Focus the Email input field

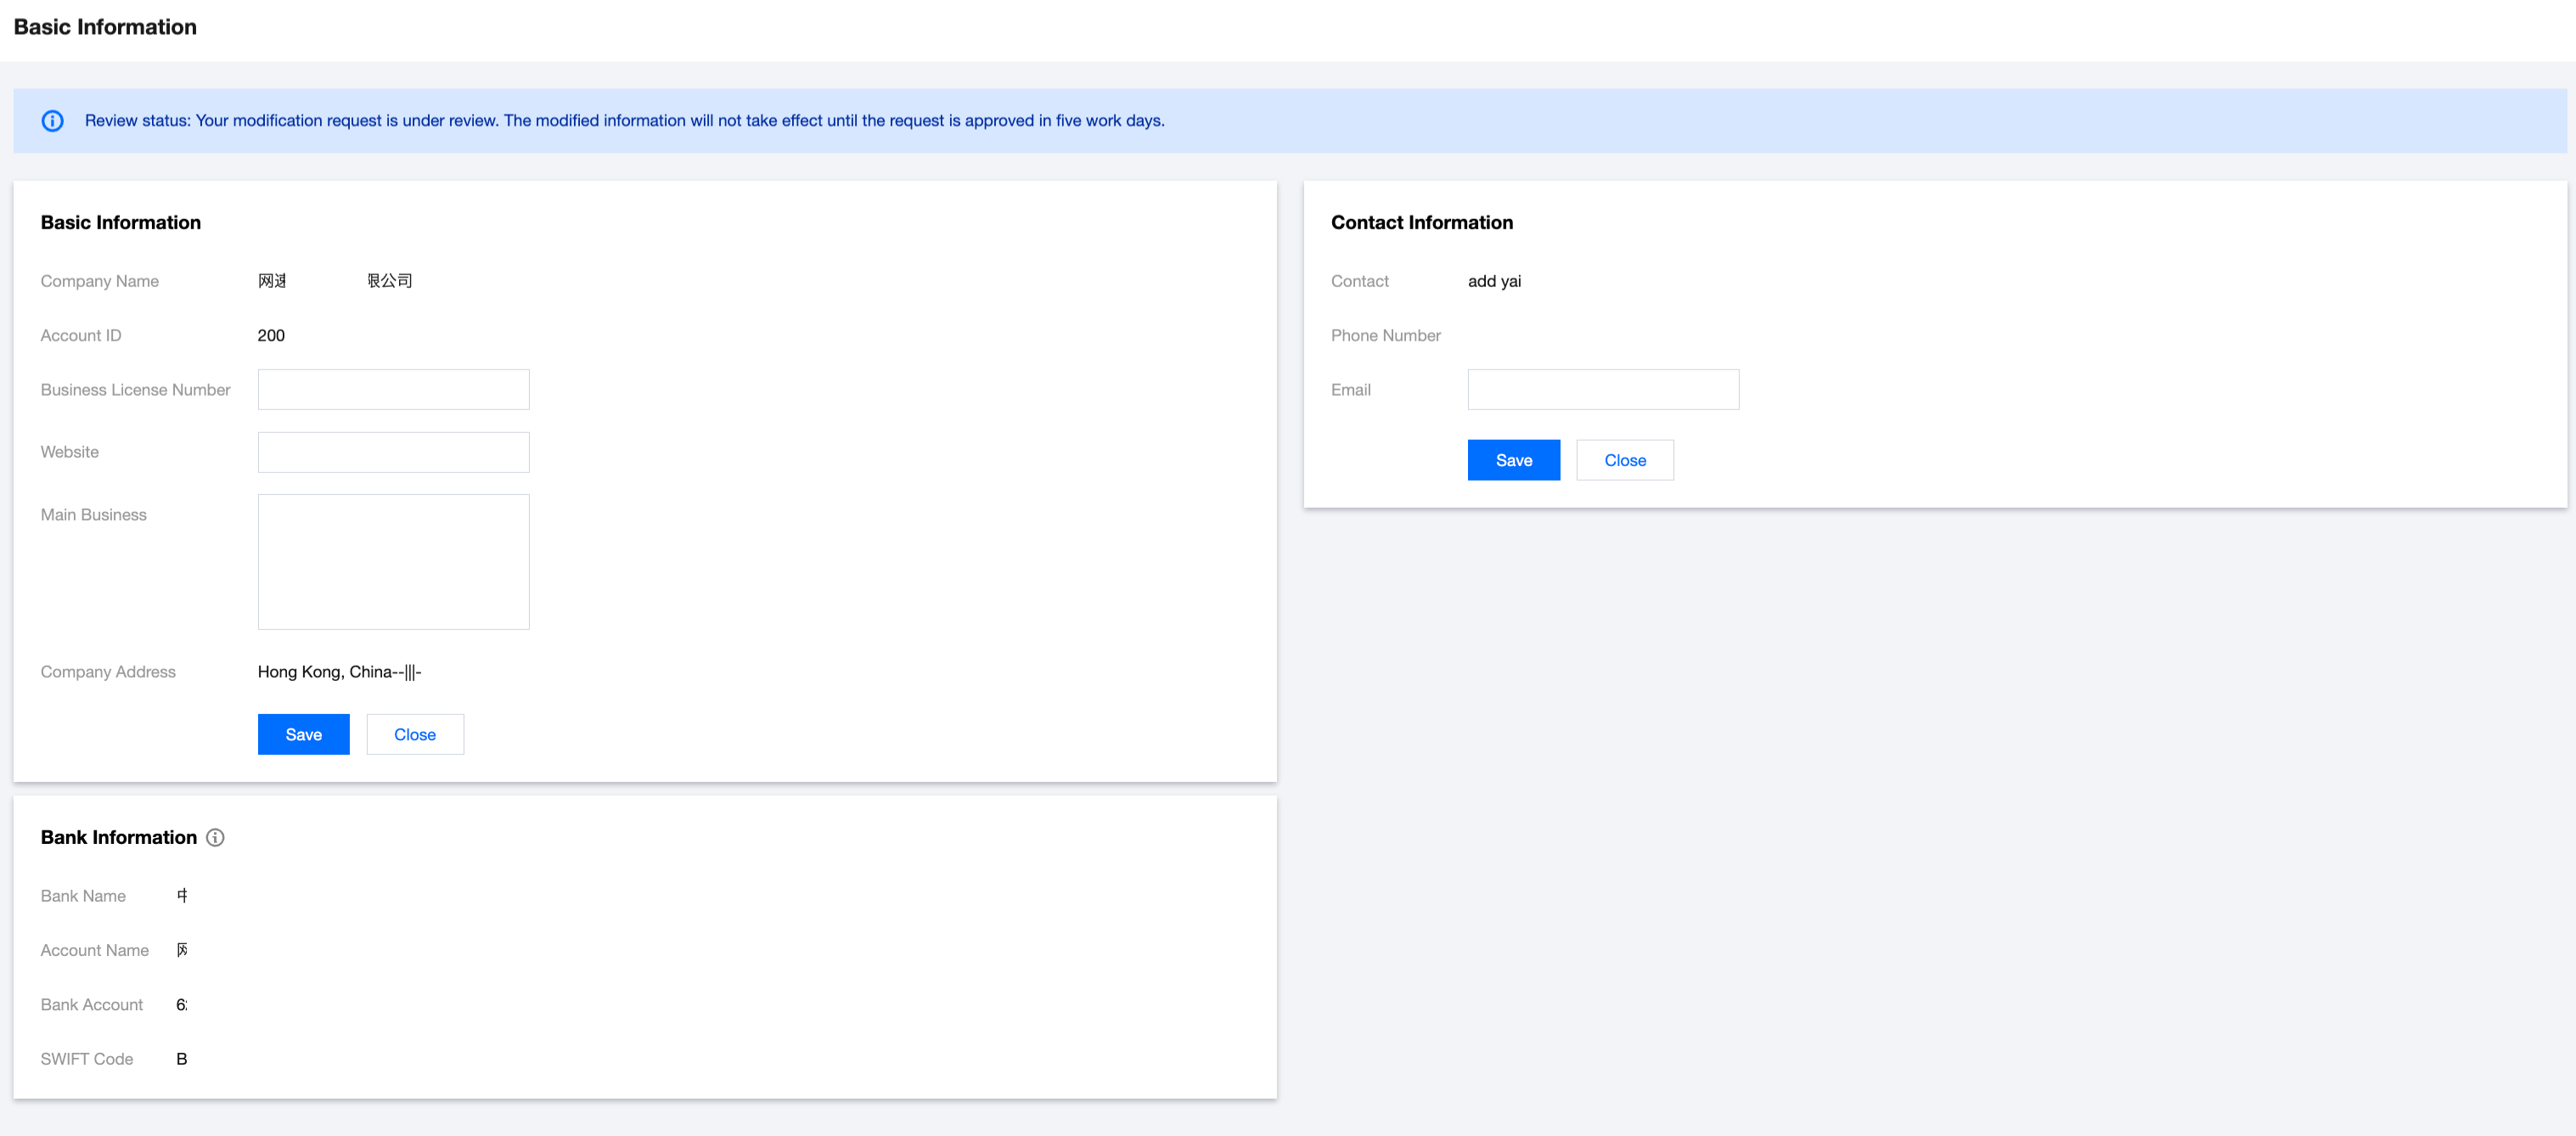point(1602,390)
